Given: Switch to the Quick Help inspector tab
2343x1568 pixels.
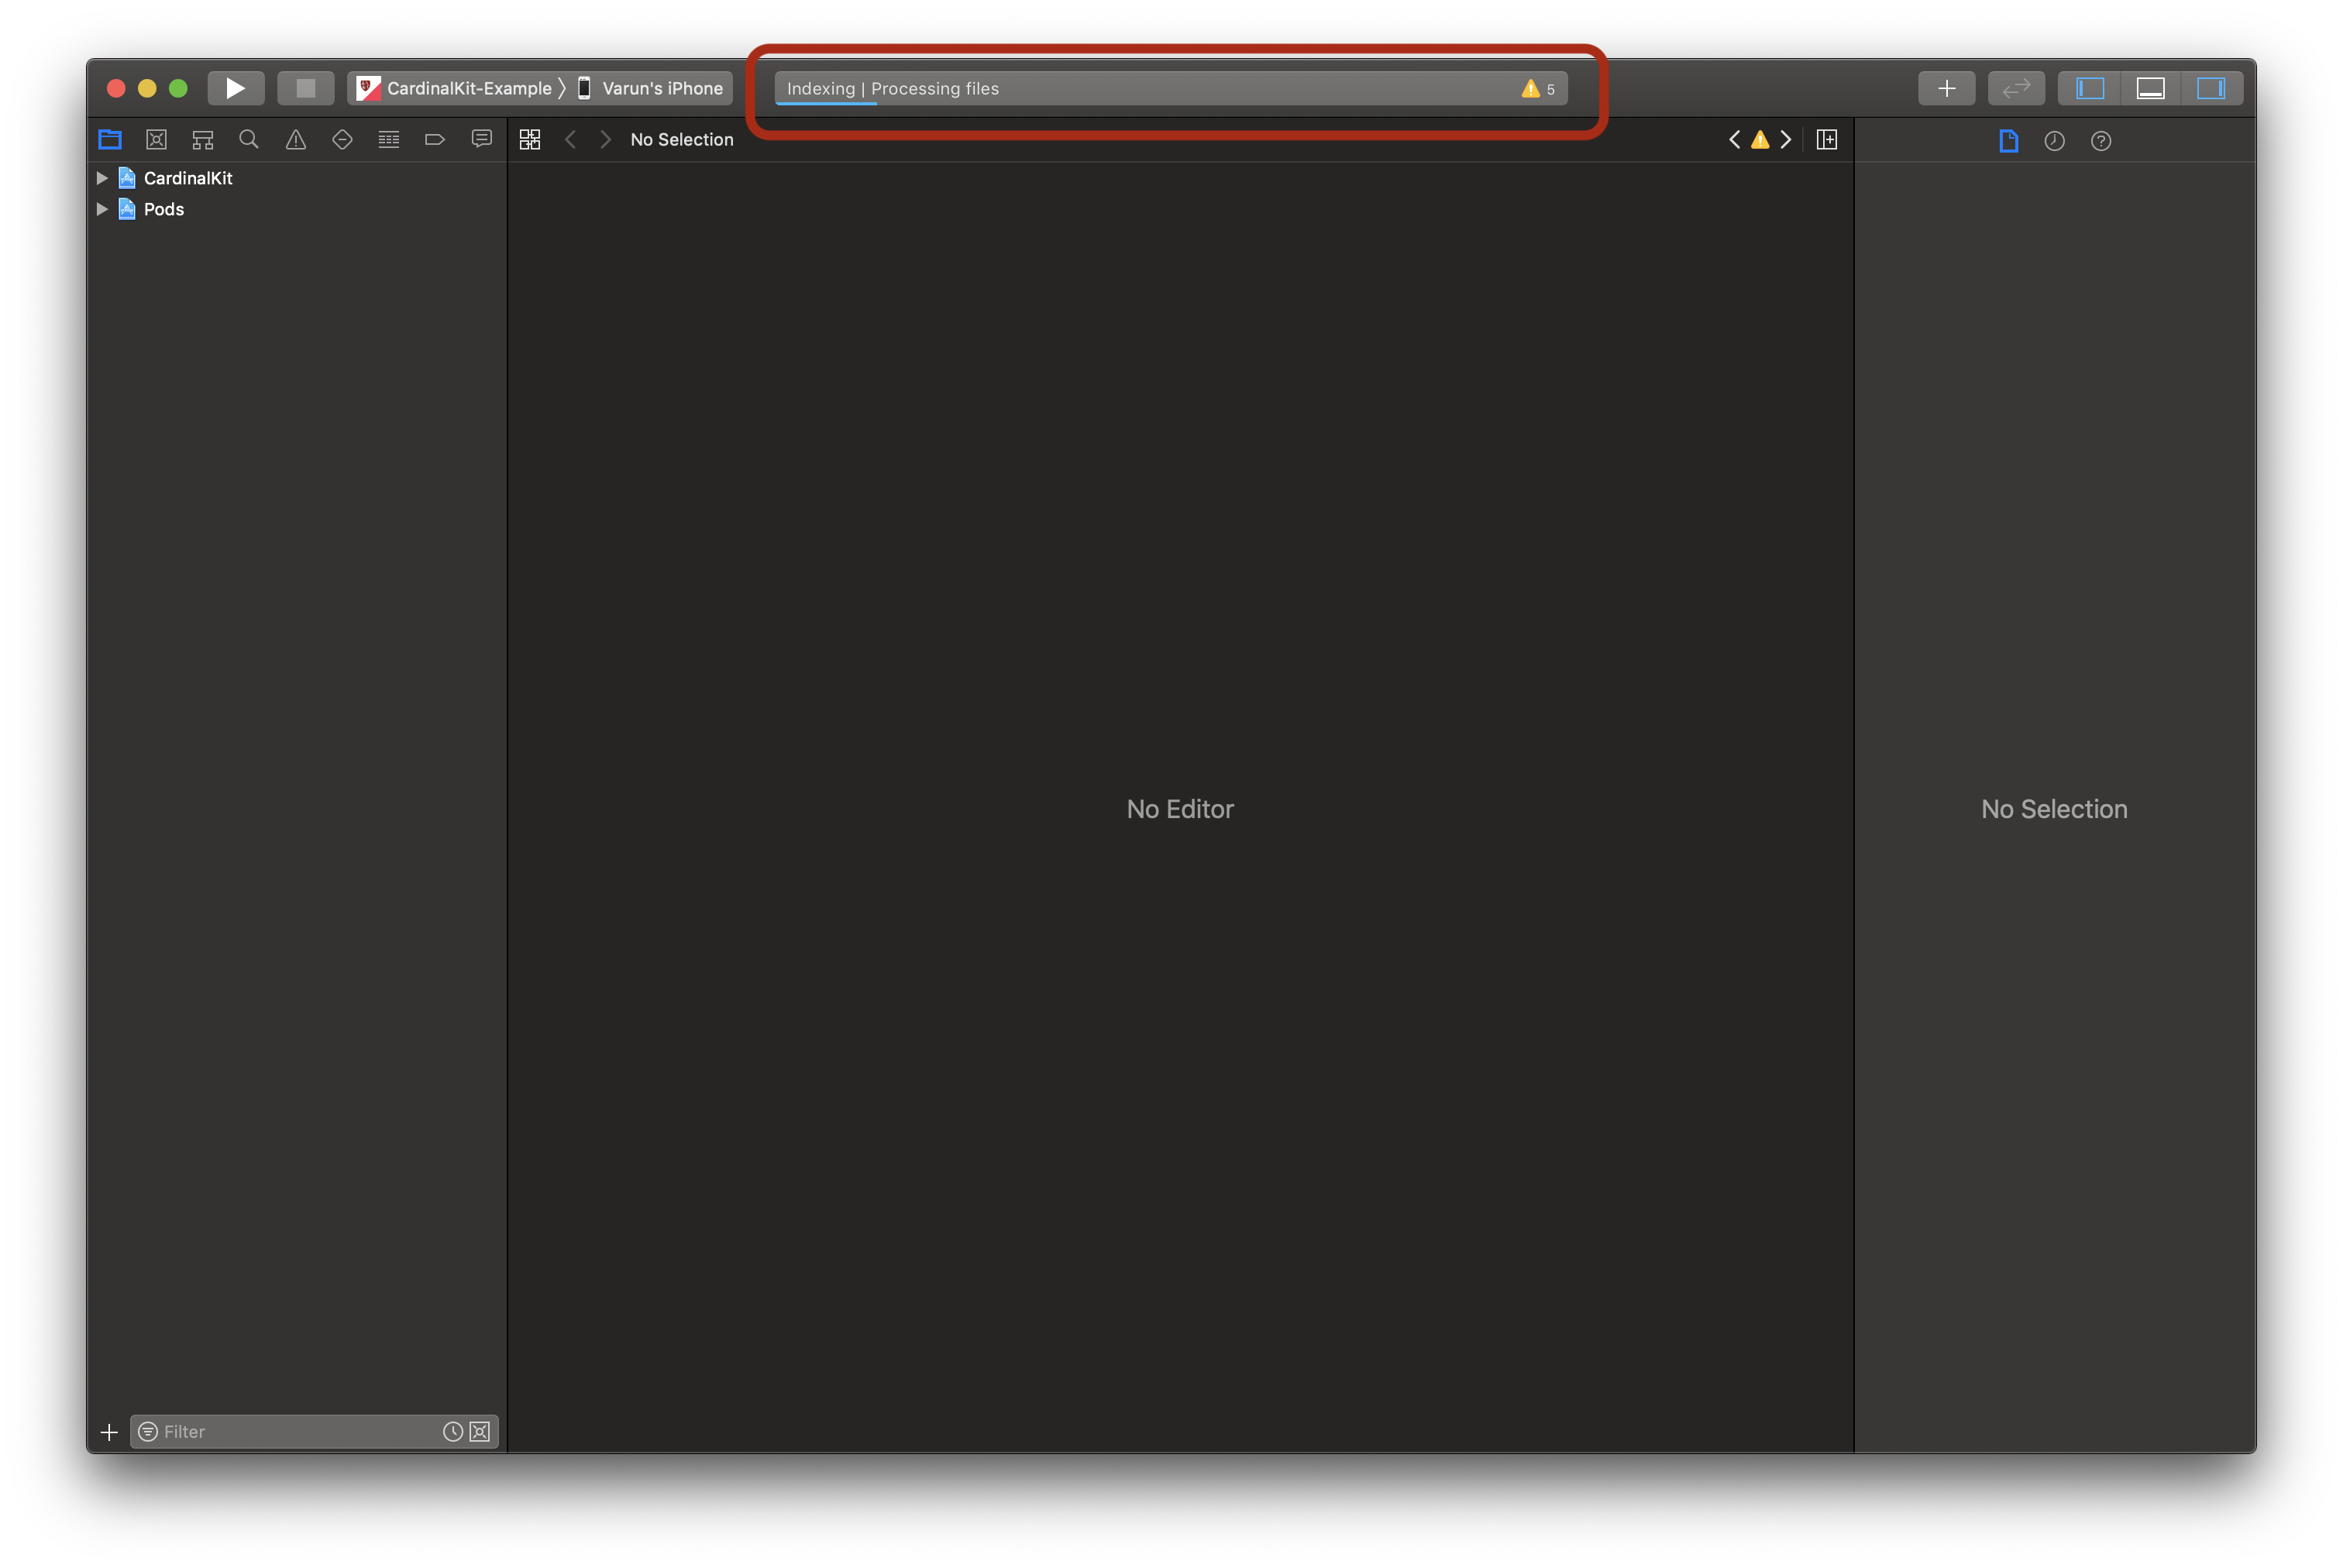Looking at the screenshot, I should tap(2101, 141).
